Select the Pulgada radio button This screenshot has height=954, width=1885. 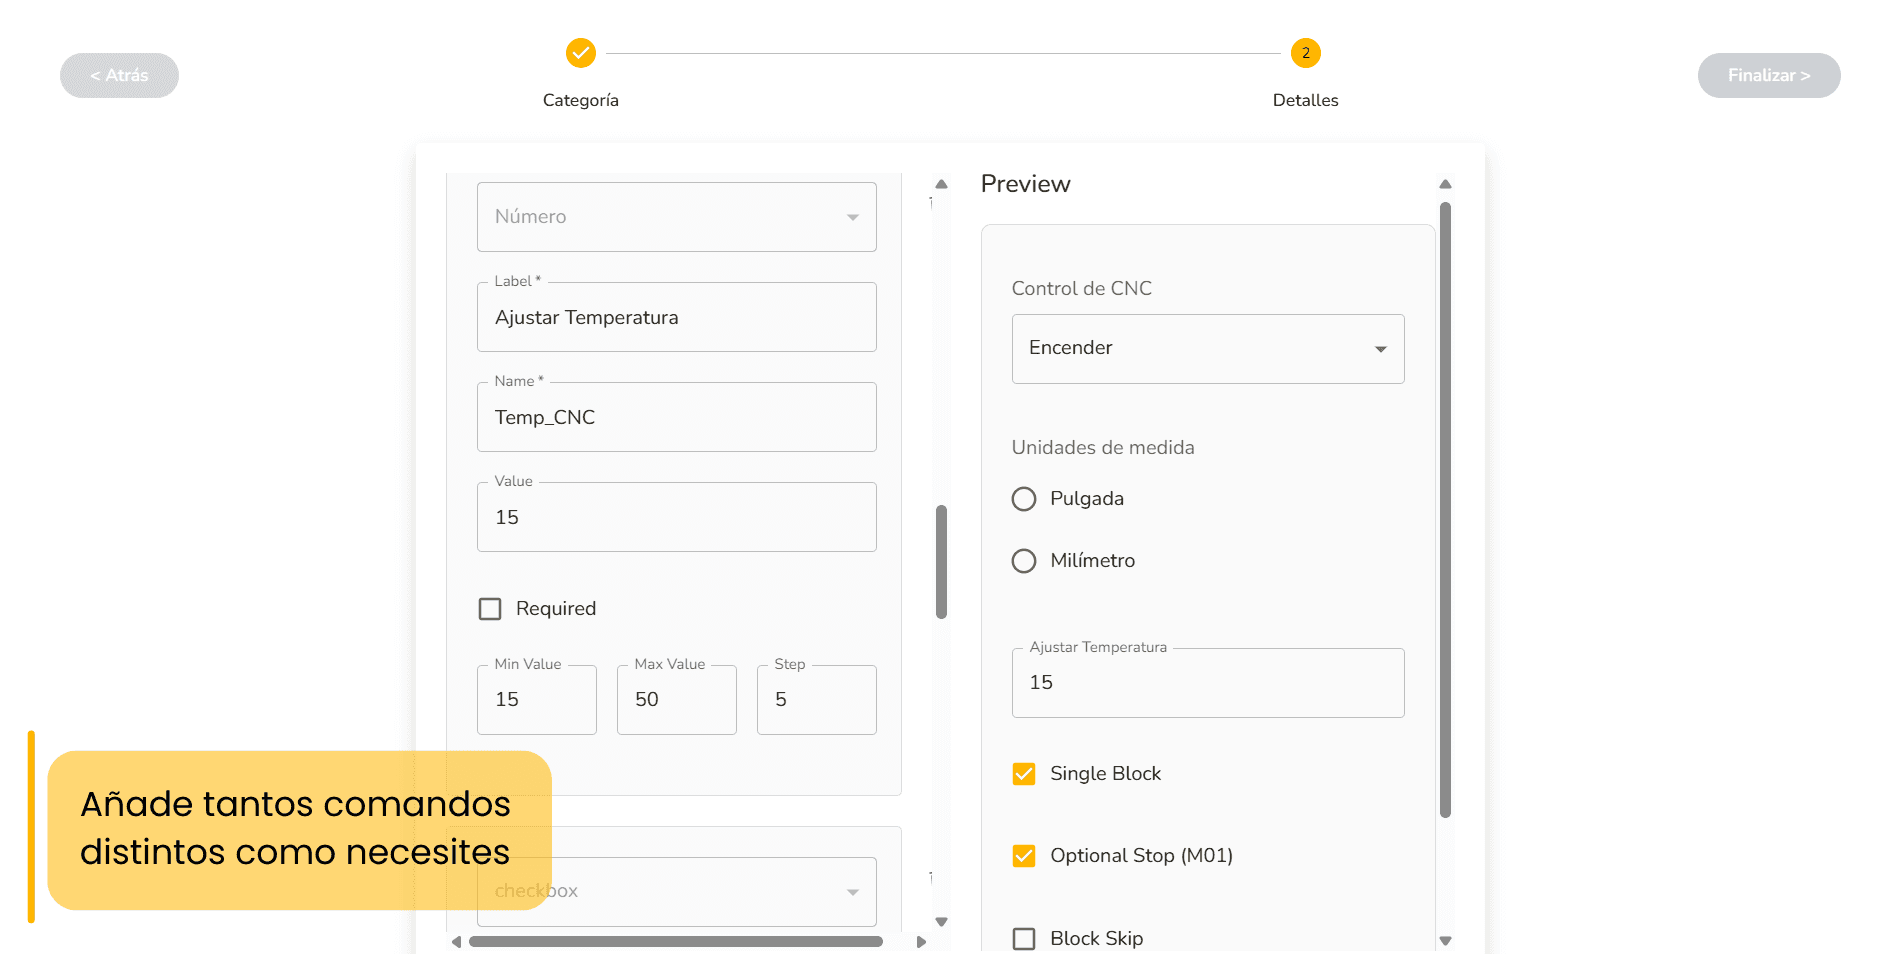click(1024, 499)
